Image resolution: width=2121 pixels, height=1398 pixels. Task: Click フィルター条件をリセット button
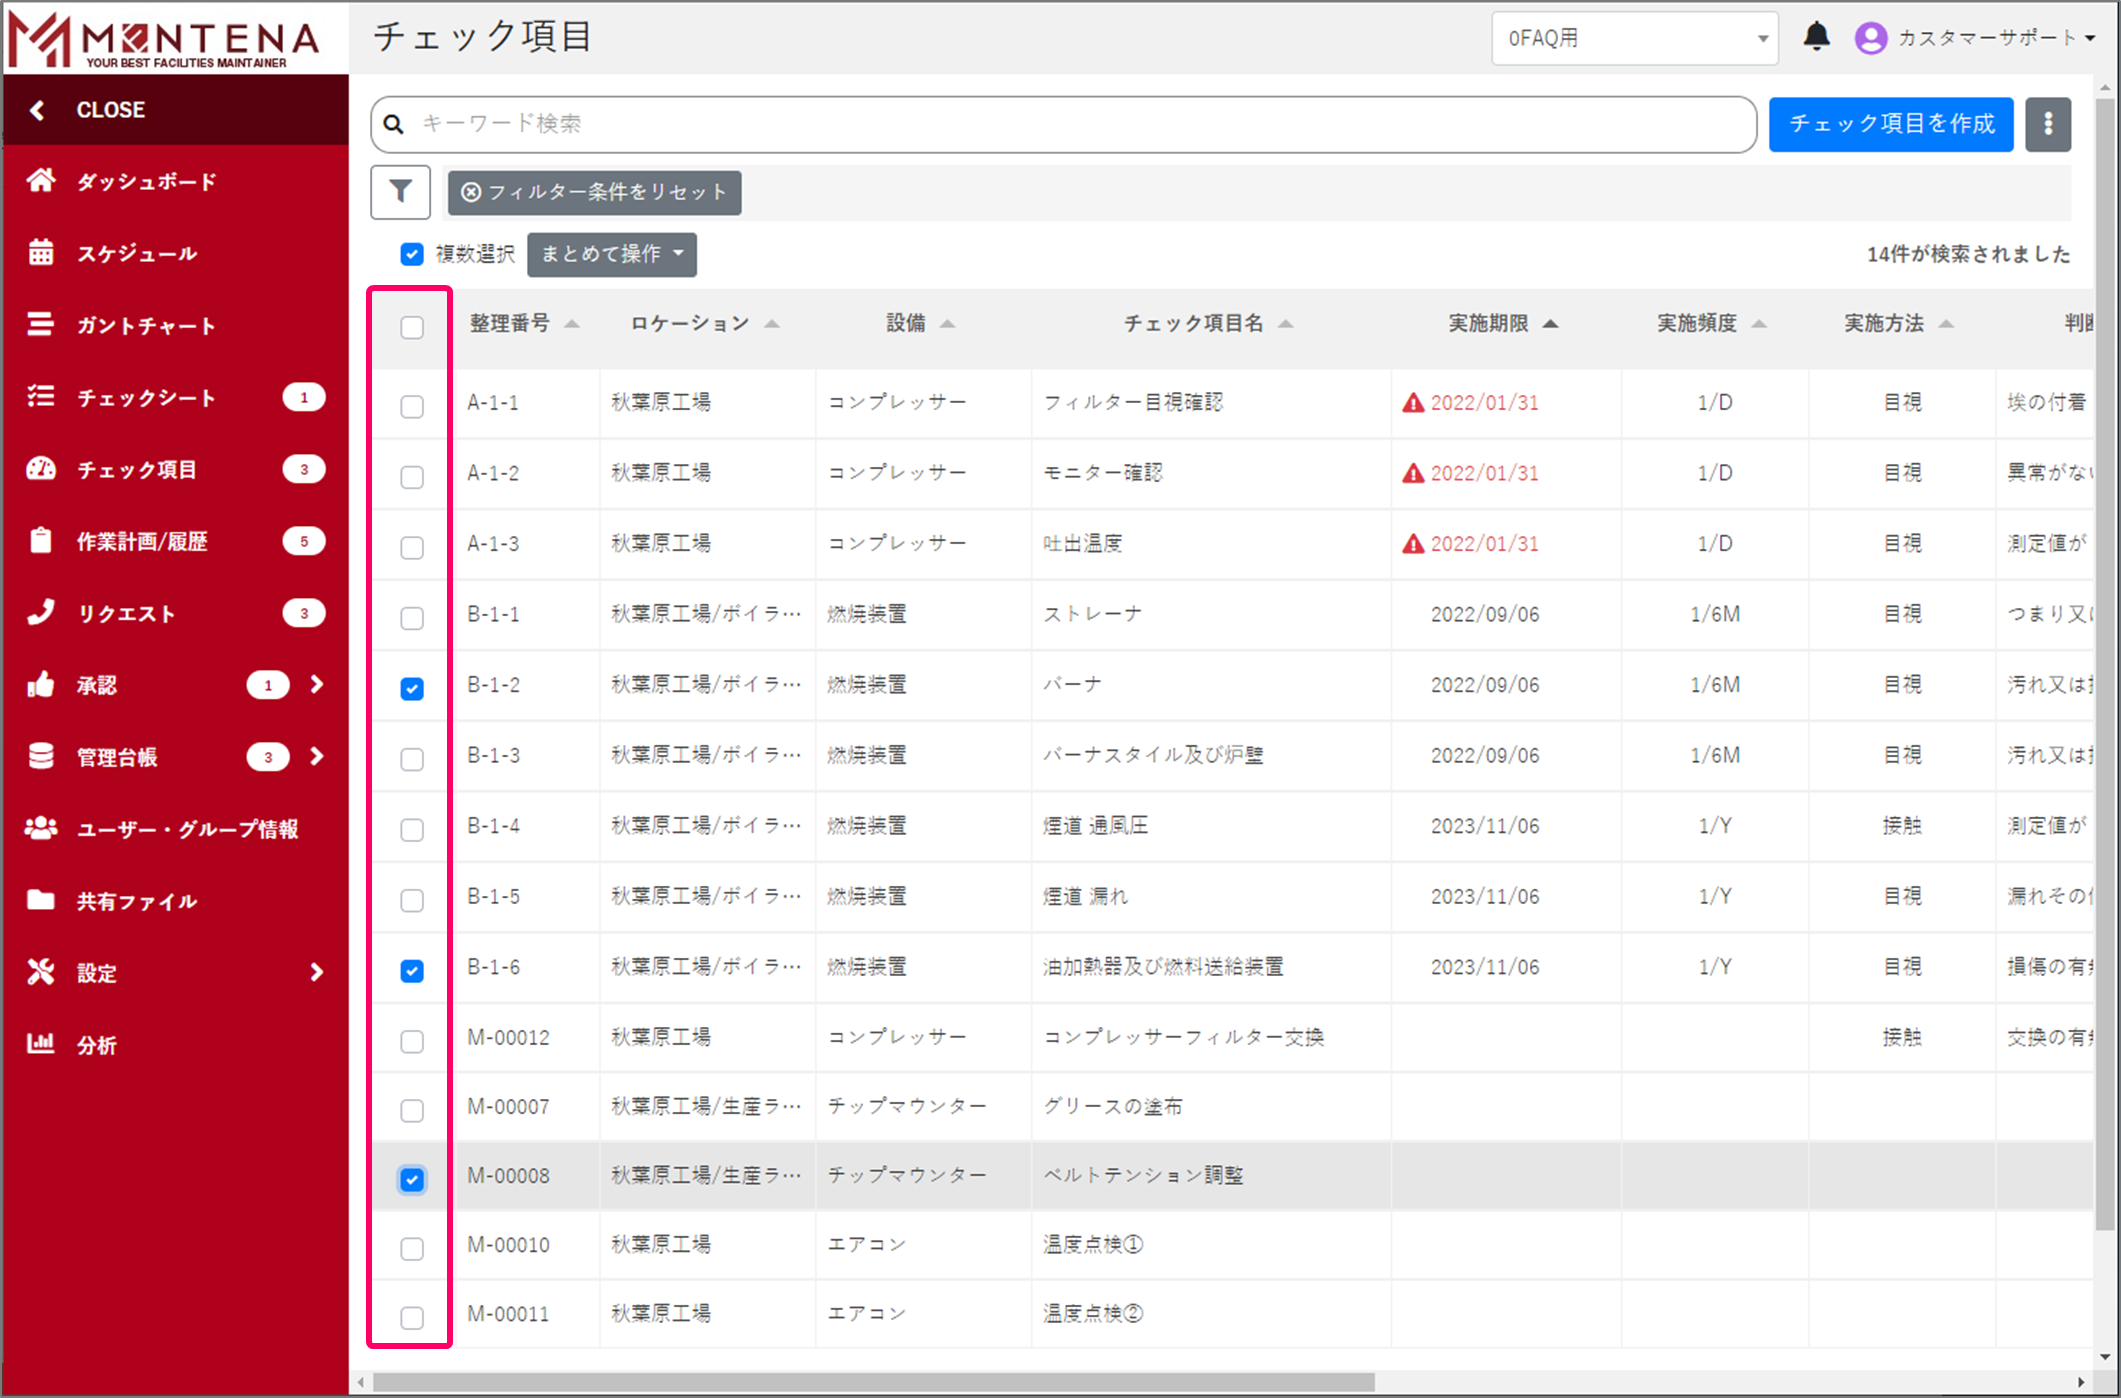[x=594, y=192]
